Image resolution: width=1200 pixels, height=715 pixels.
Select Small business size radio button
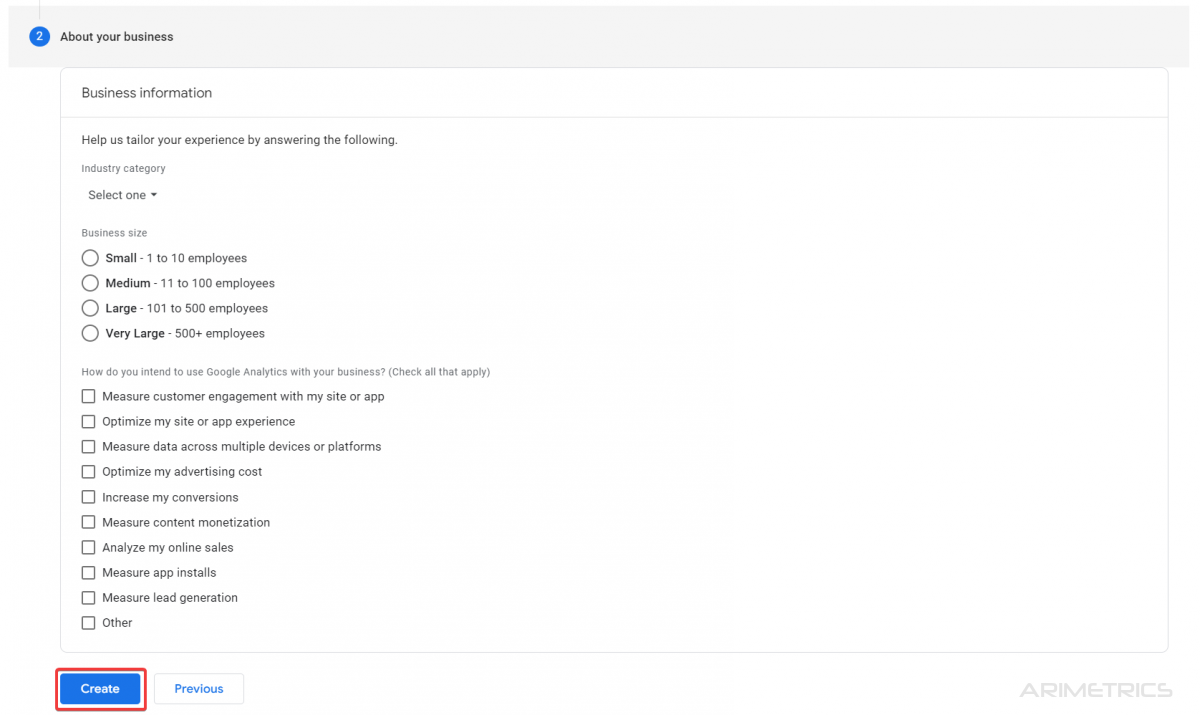(x=90, y=258)
